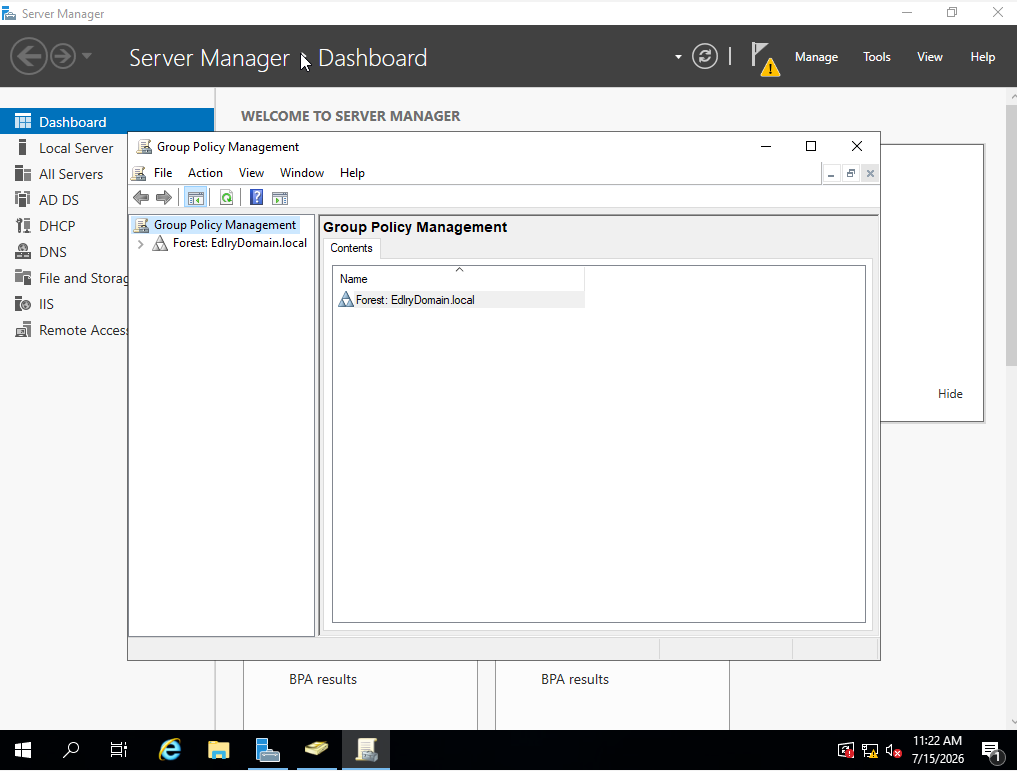Screen dimensions: 1017x771
Task: Open taskbar Search magnifier
Action: [71, 750]
